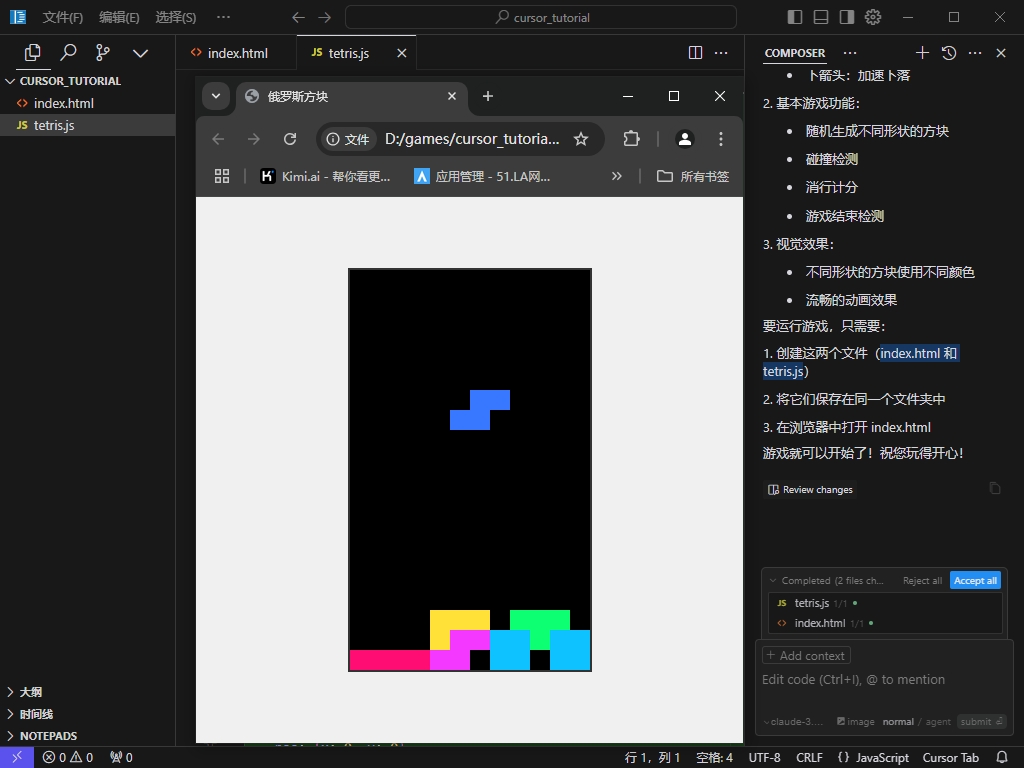This screenshot has width=1024, height=768.
Task: Open the Search view icon
Action: [68, 53]
